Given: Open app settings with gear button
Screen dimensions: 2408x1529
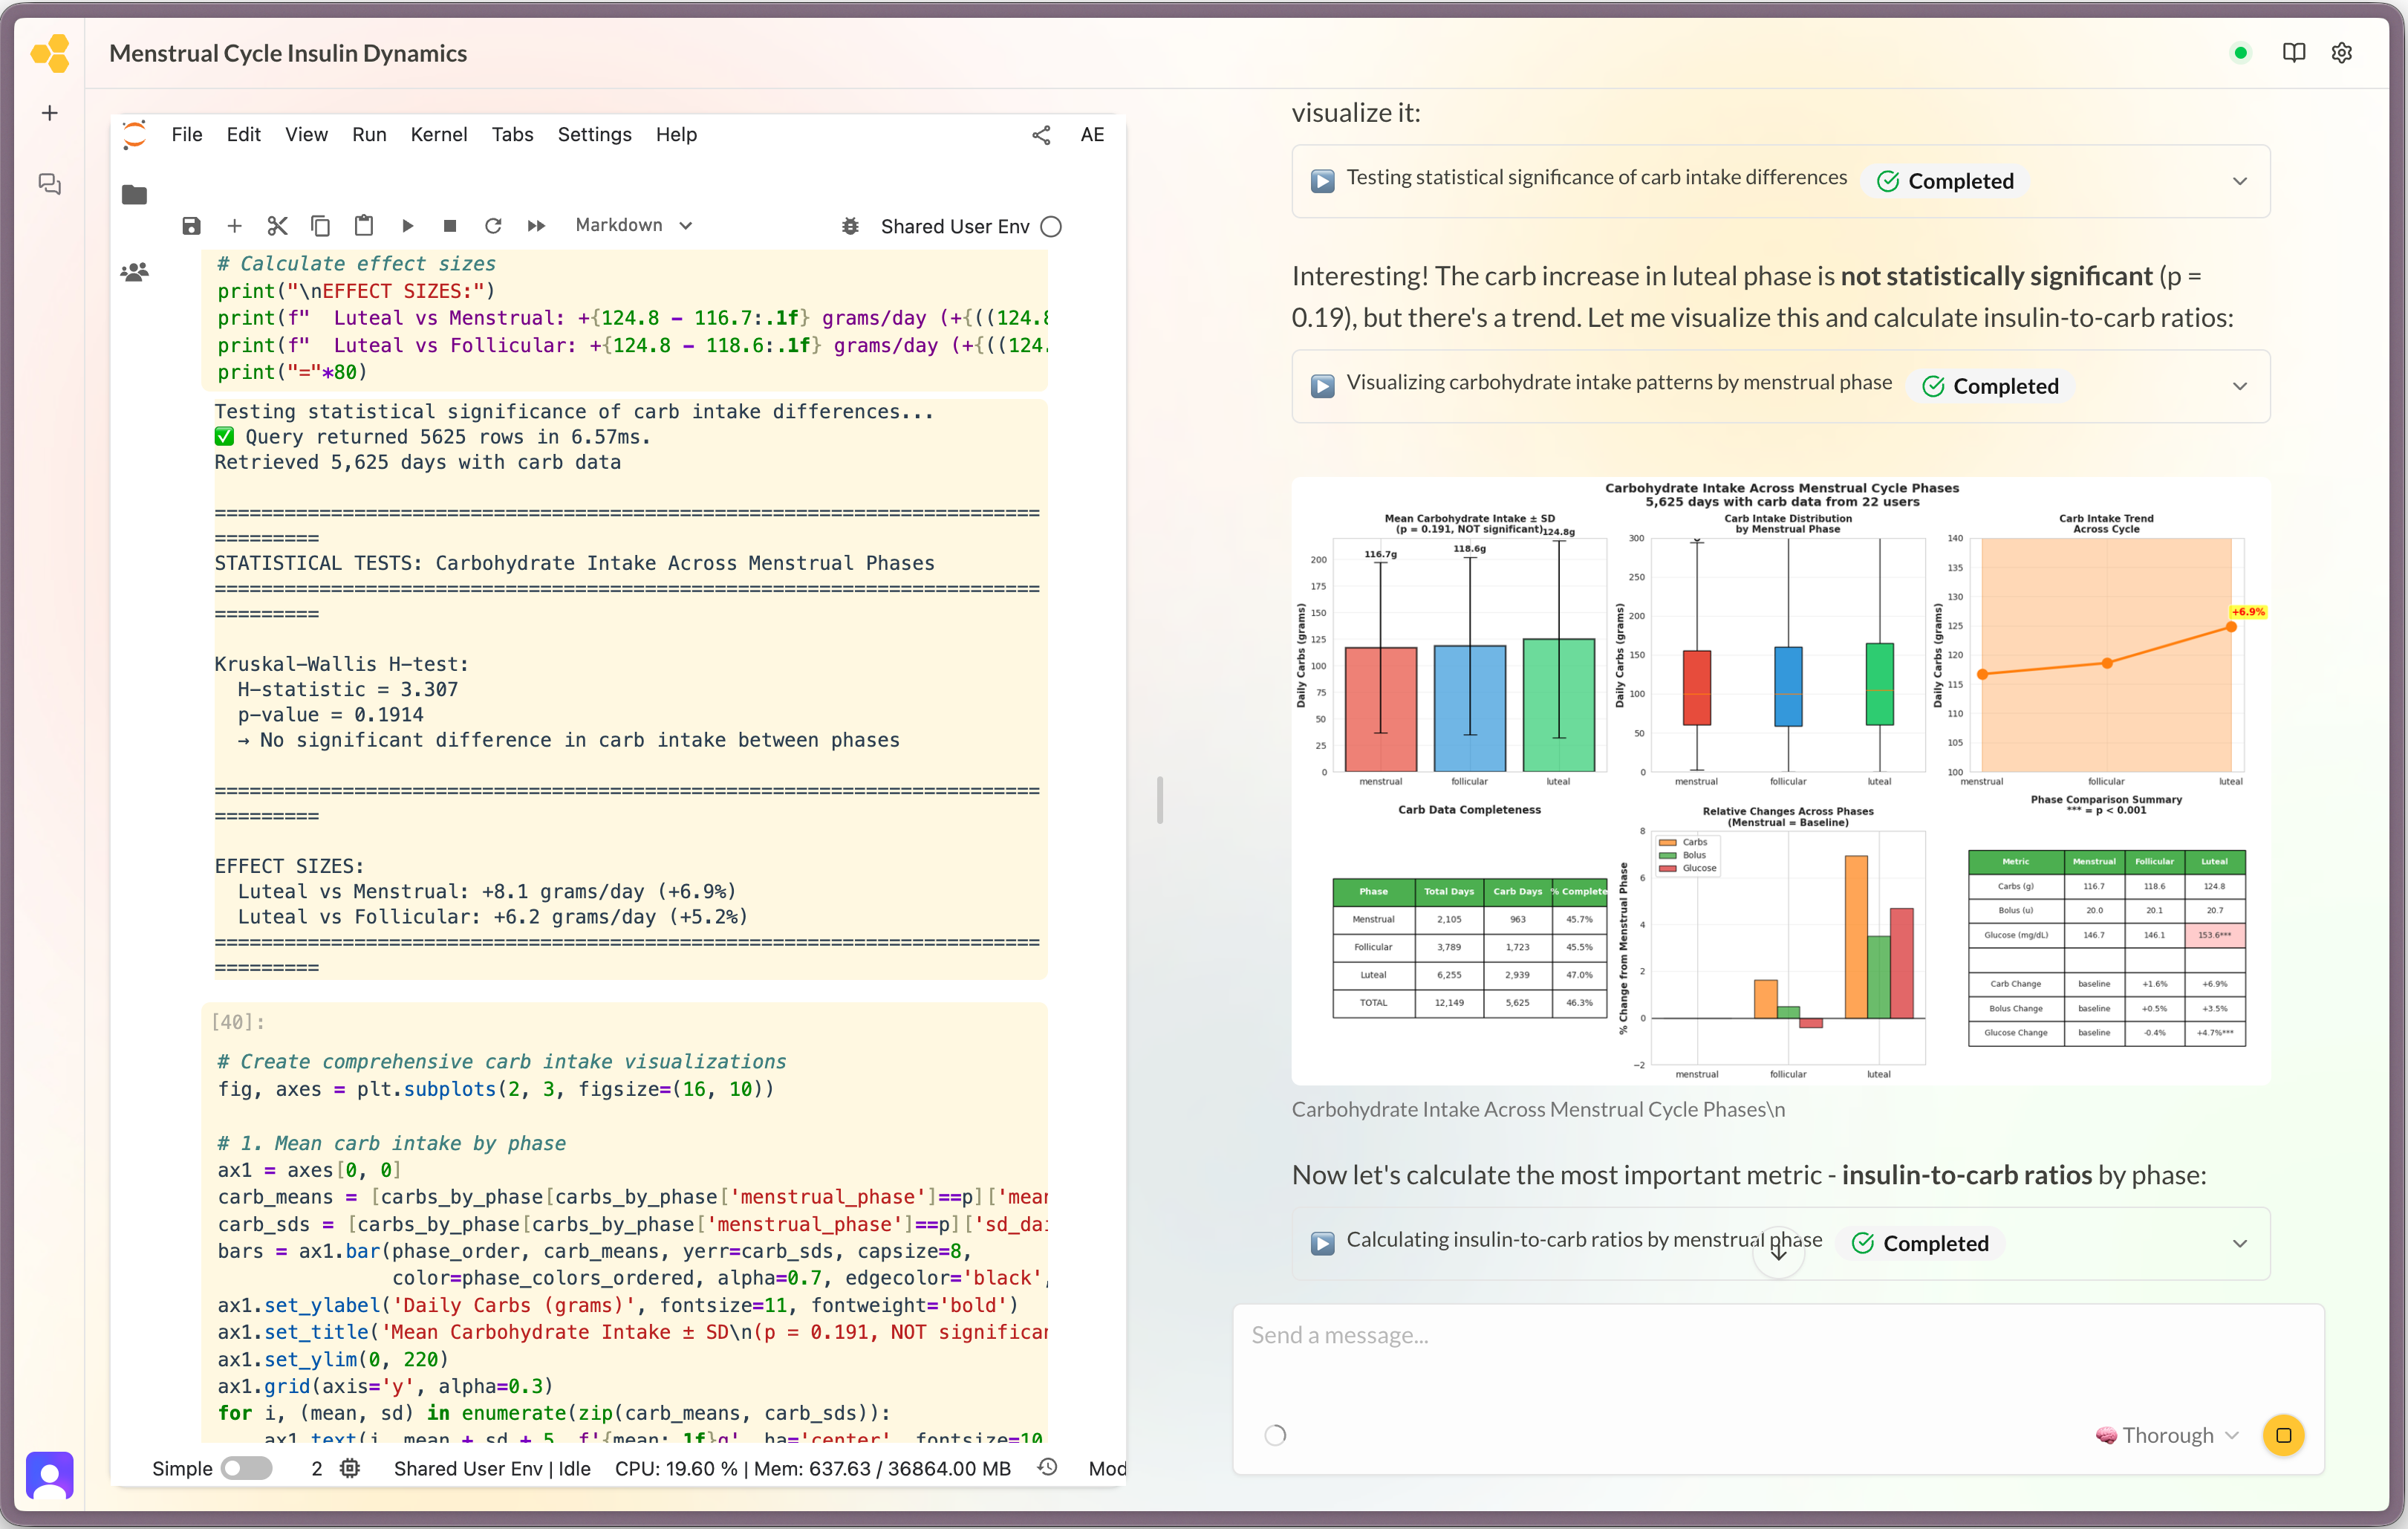Looking at the screenshot, I should pyautogui.click(x=2341, y=52).
